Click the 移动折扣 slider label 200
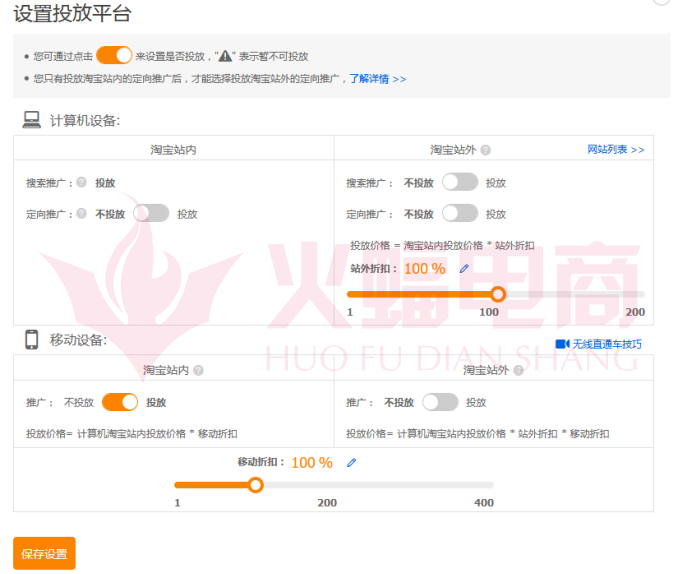This screenshot has width=679, height=574. (x=327, y=503)
